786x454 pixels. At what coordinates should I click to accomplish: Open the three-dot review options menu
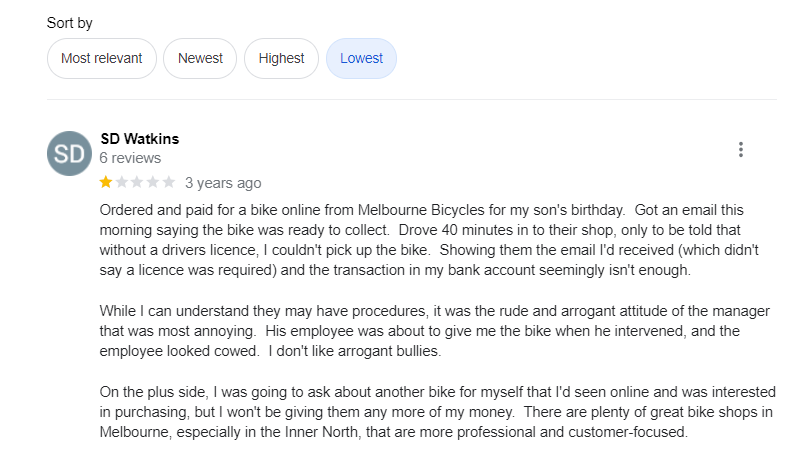[740, 150]
